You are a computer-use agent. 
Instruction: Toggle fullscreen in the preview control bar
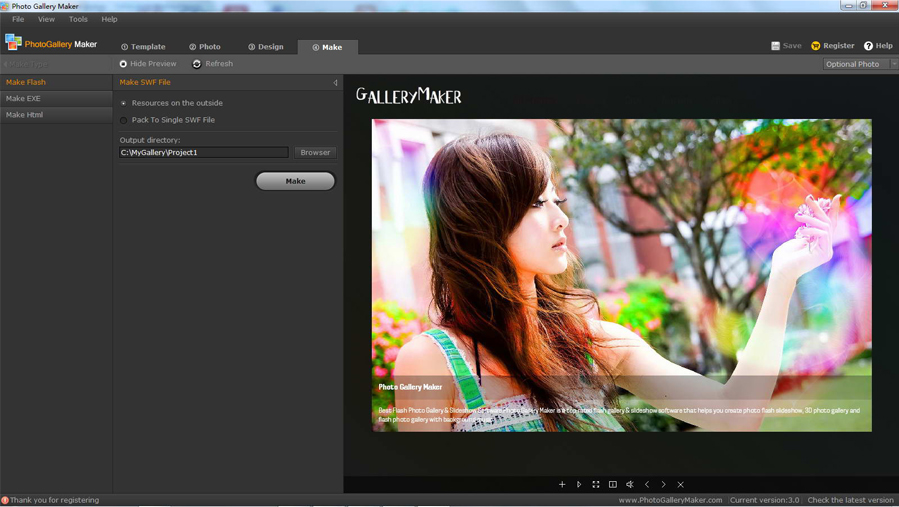coord(596,485)
